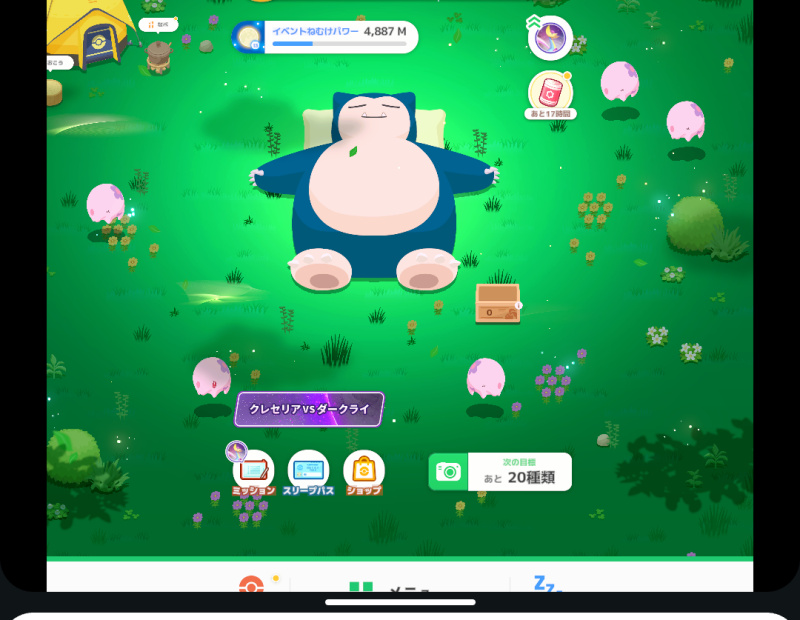Tap the speech bubble above the cooking pot
The width and height of the screenshot is (800, 620).
(x=158, y=24)
